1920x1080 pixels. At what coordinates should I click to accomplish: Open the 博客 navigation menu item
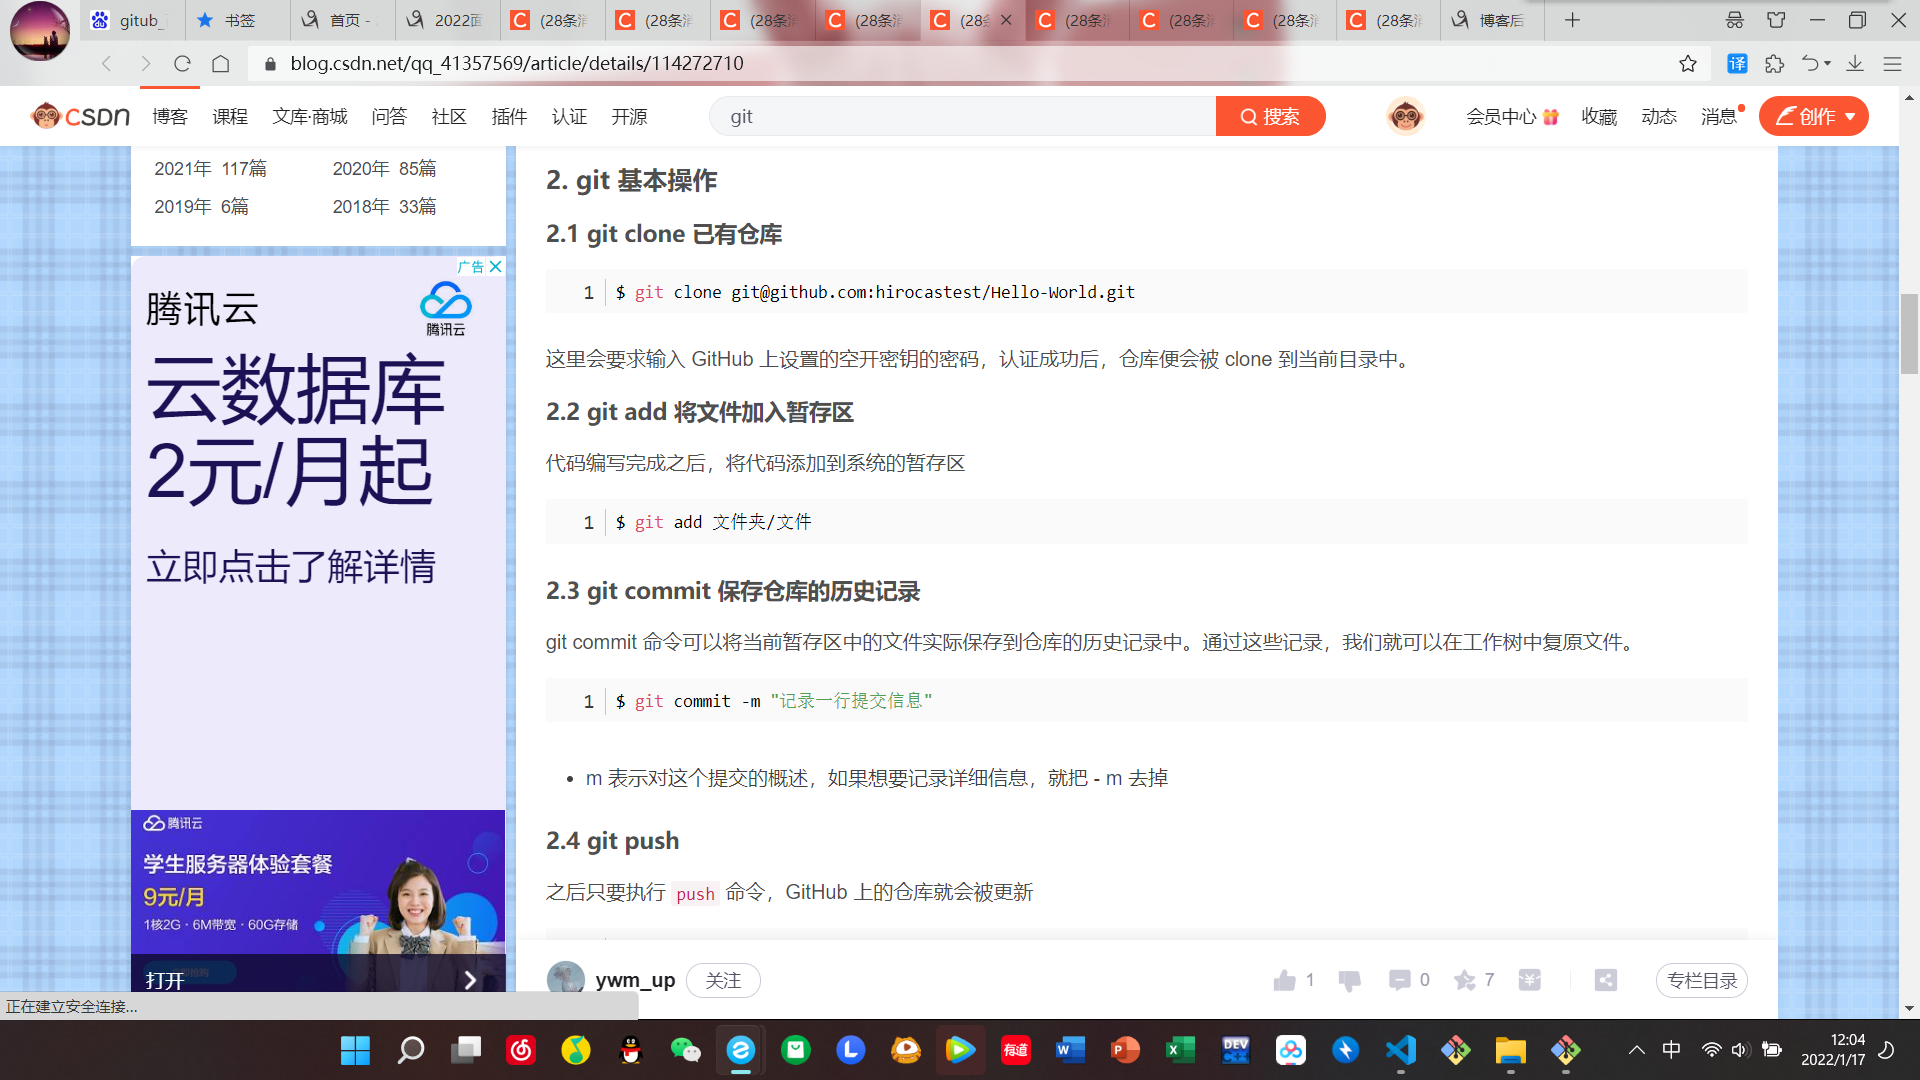(170, 117)
